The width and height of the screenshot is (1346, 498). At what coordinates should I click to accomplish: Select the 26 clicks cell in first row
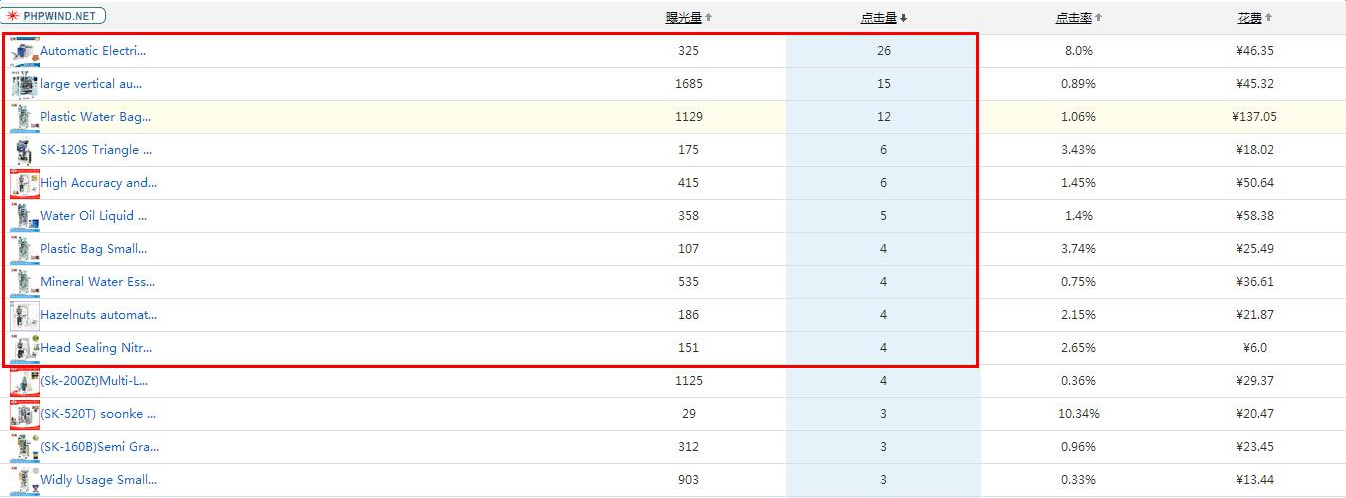[883, 51]
